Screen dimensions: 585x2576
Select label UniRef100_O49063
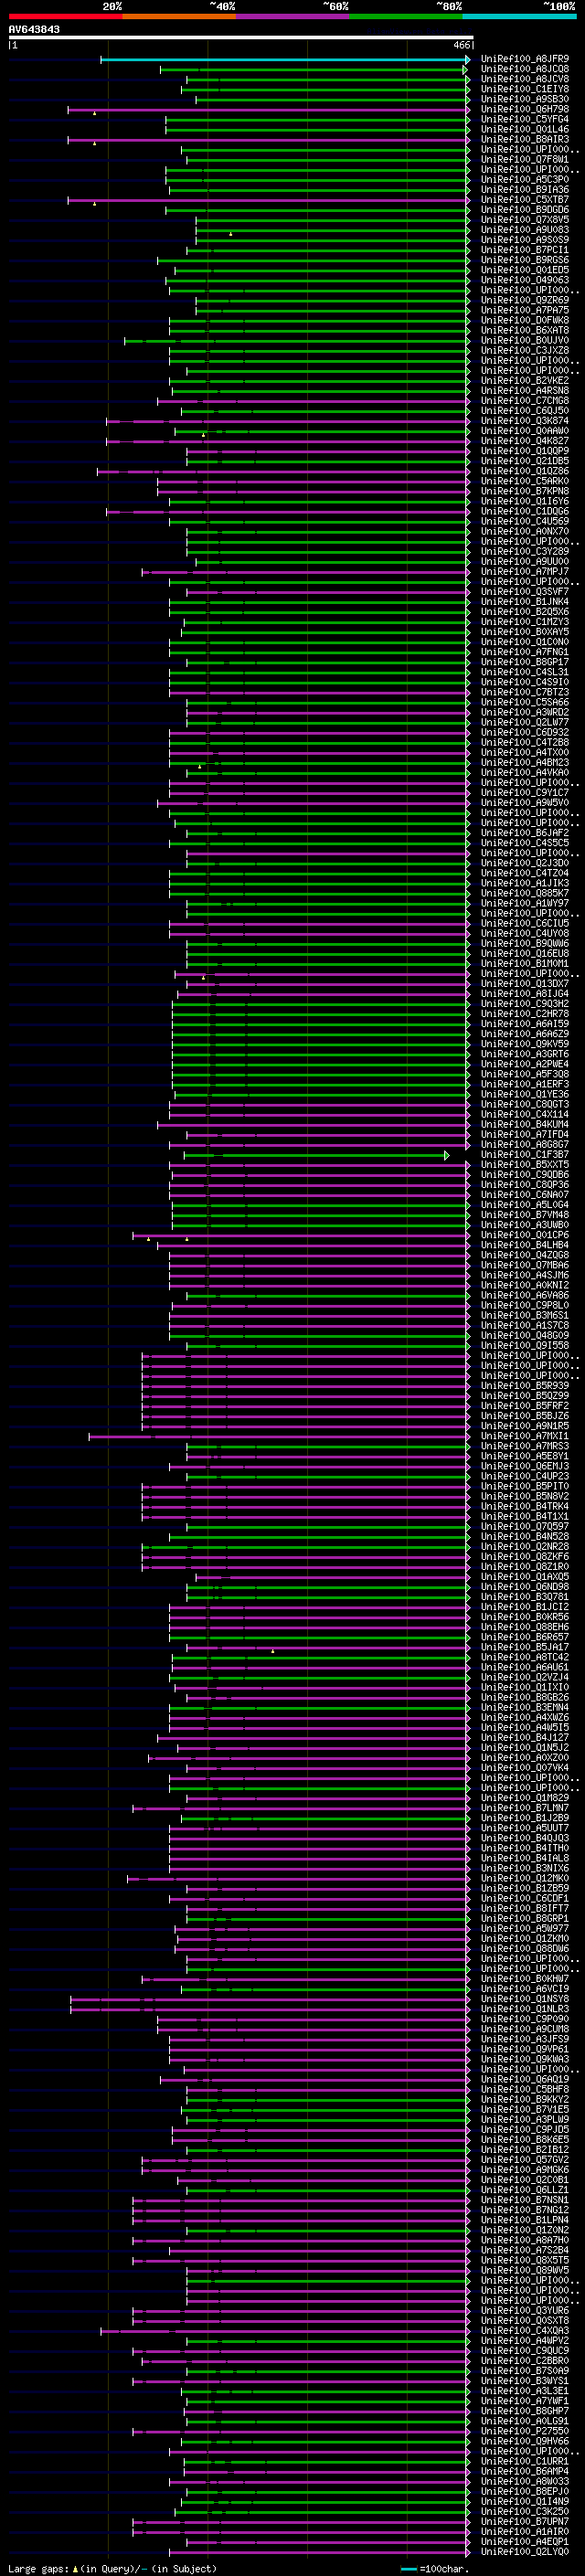tap(525, 281)
